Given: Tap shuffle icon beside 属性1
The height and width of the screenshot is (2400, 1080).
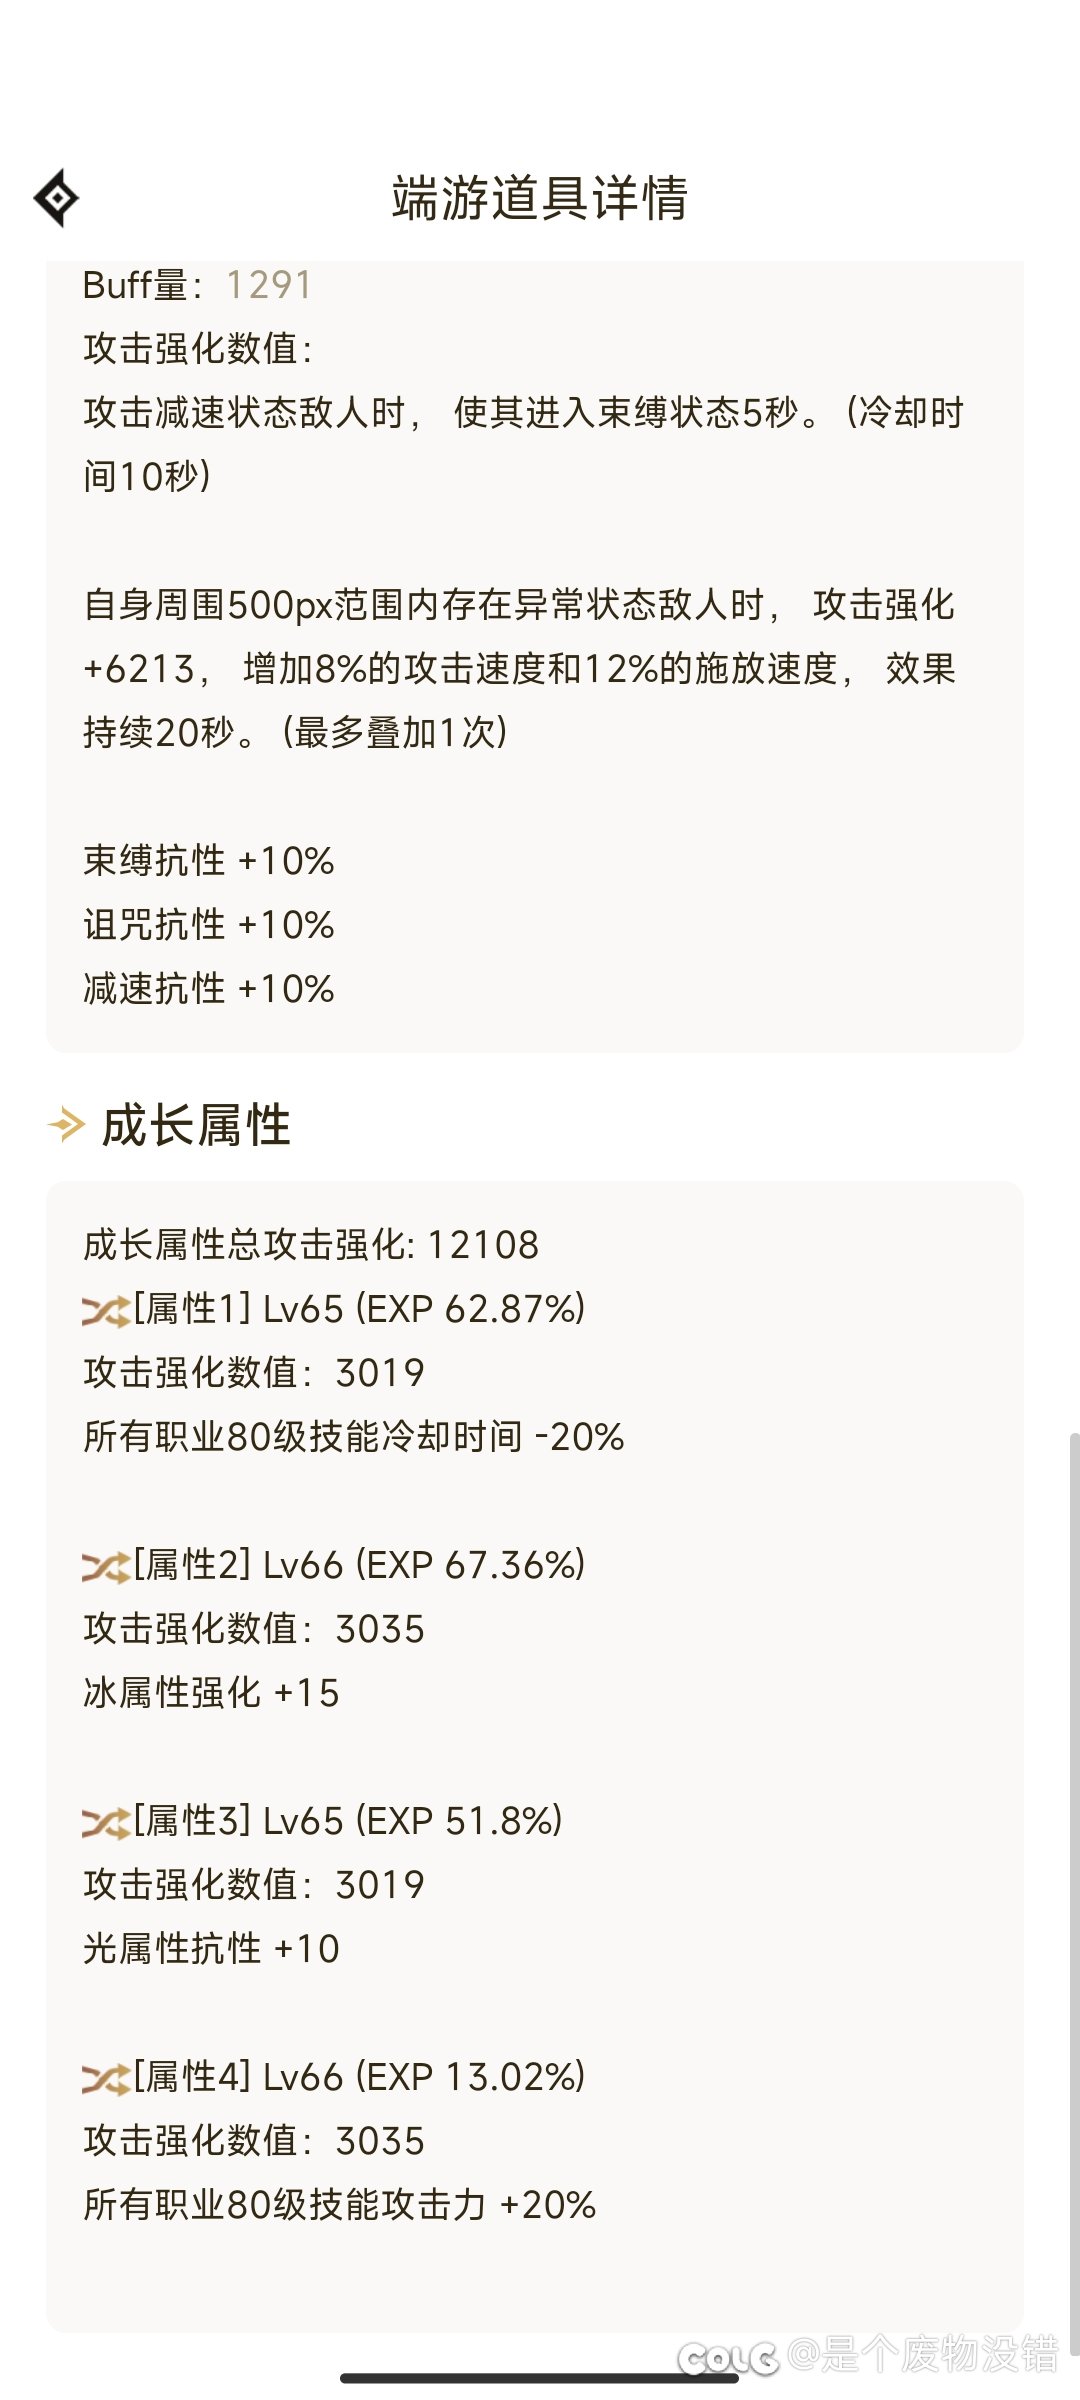Looking at the screenshot, I should point(106,1310).
